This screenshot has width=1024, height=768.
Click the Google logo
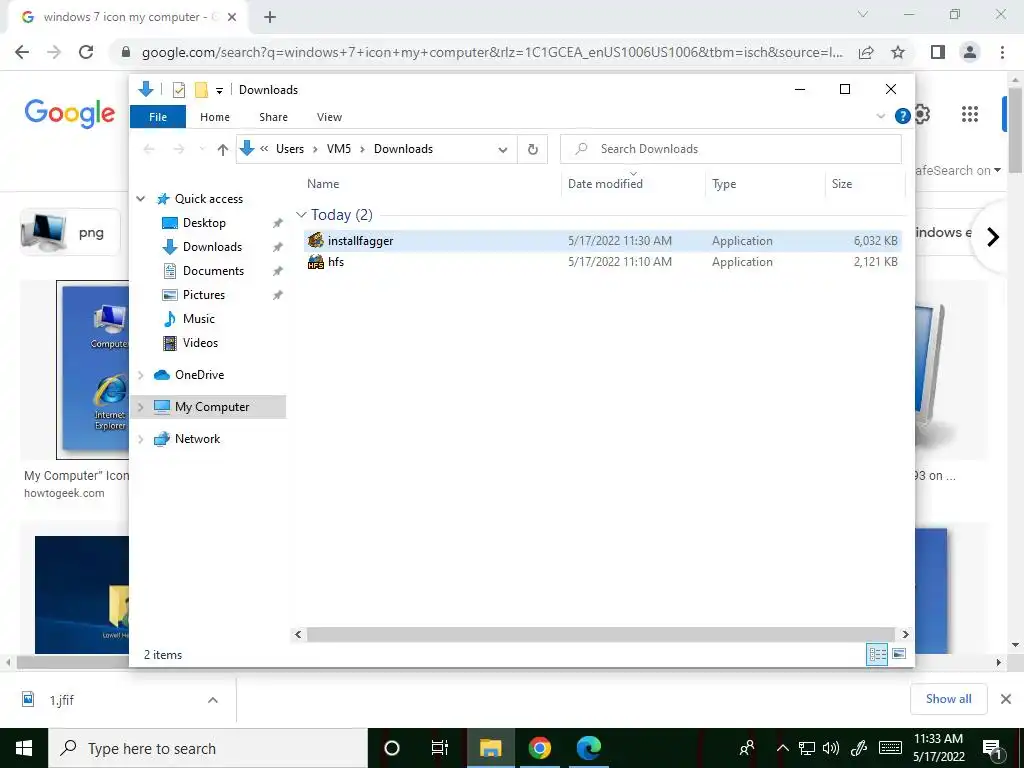tap(70, 114)
